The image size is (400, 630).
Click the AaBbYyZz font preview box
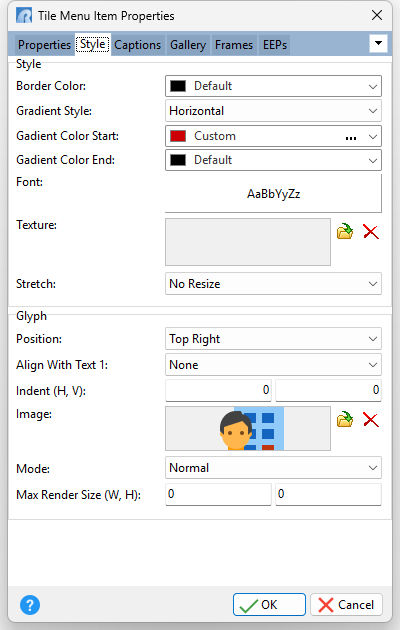(x=273, y=193)
